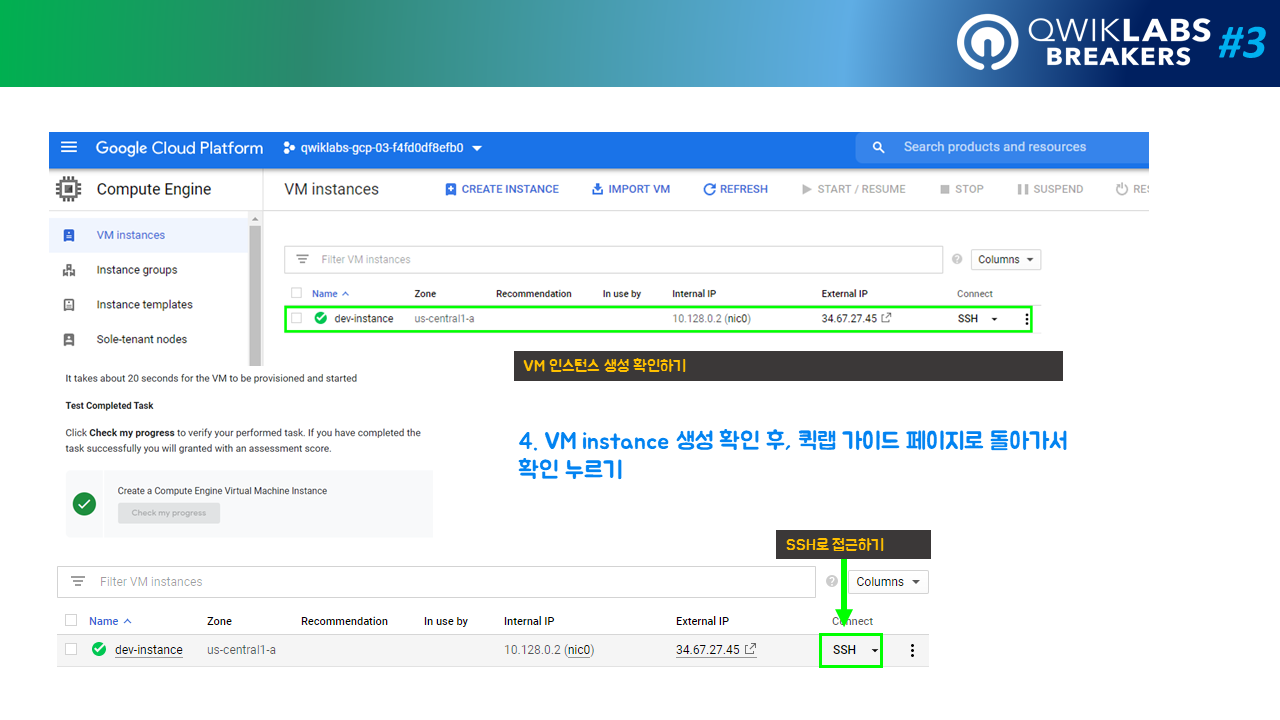The height and width of the screenshot is (720, 1280).
Task: Open Instance templates in sidebar
Action: coord(145,305)
